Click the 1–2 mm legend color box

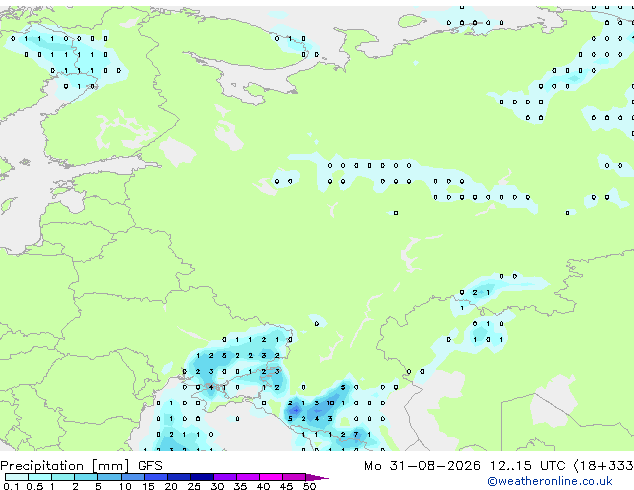(x=63, y=477)
